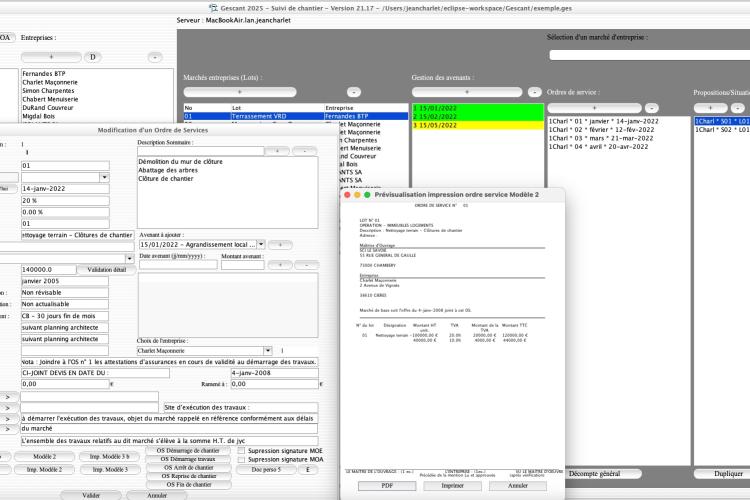Remove description line with Description Sommaire -
750x500 pixels.
click(x=305, y=151)
